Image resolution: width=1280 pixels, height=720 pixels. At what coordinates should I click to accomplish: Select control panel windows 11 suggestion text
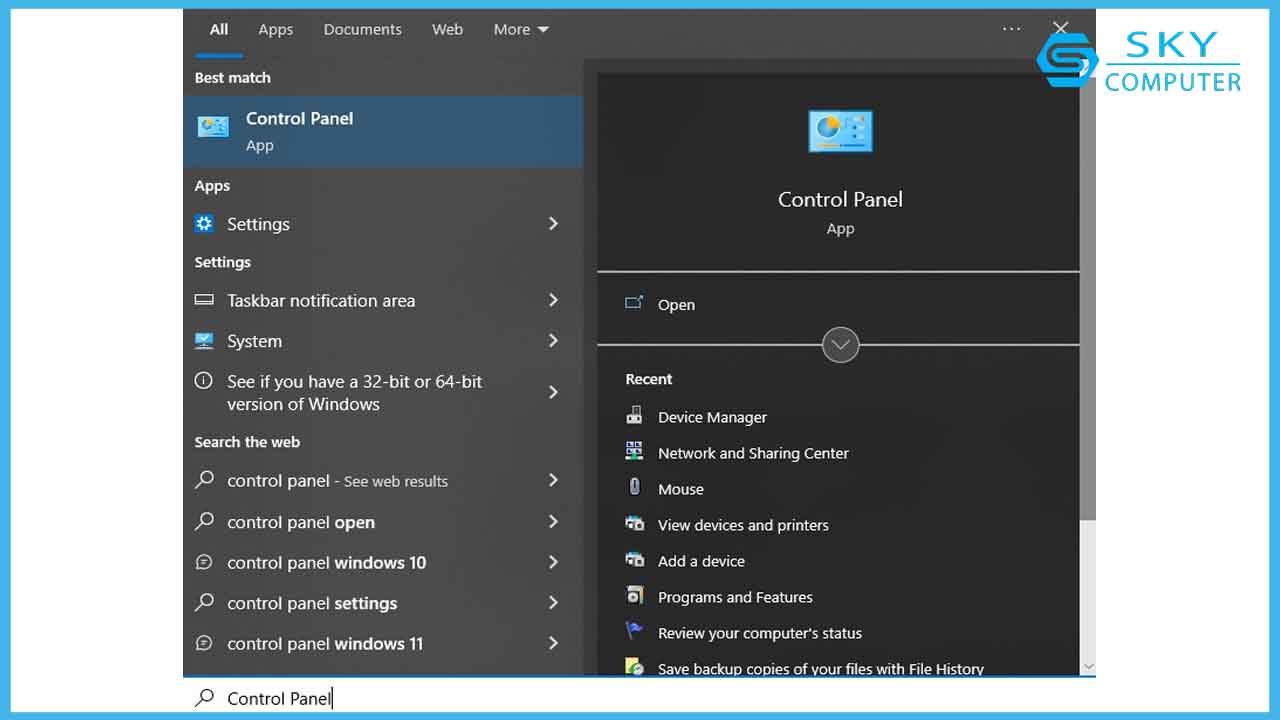click(325, 644)
